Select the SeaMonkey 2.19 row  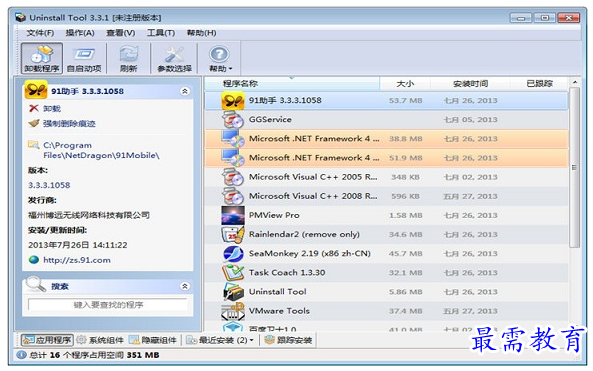(x=386, y=253)
